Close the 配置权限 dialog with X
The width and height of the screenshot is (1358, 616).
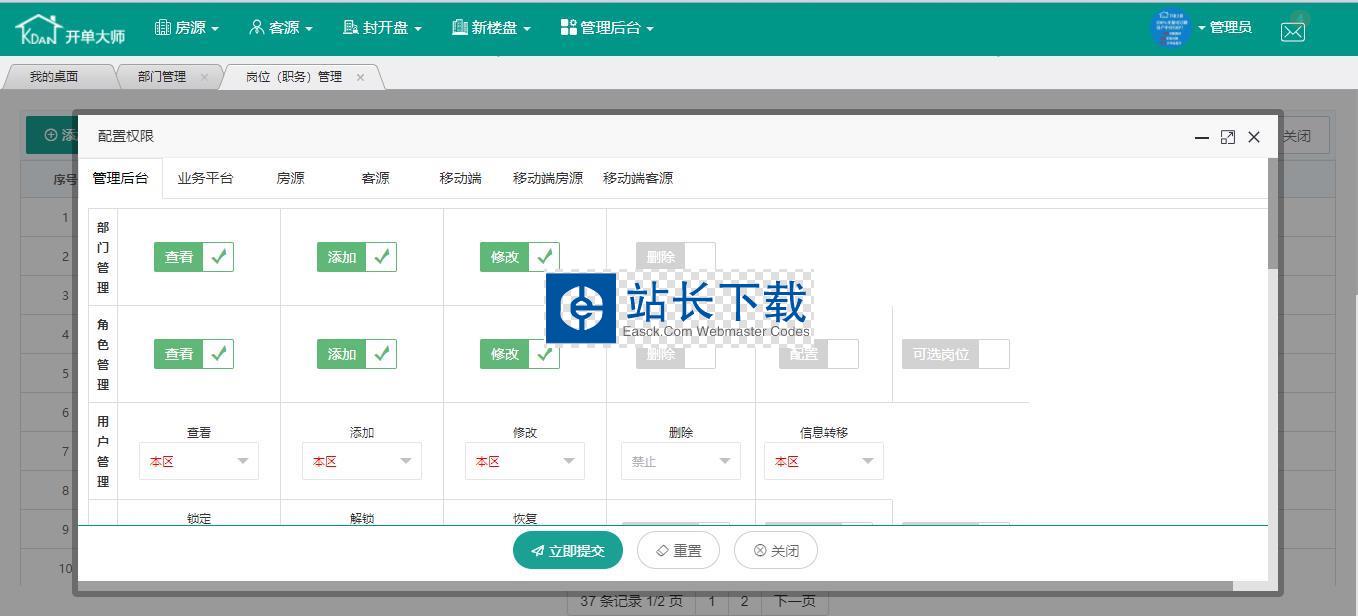pos(1254,137)
